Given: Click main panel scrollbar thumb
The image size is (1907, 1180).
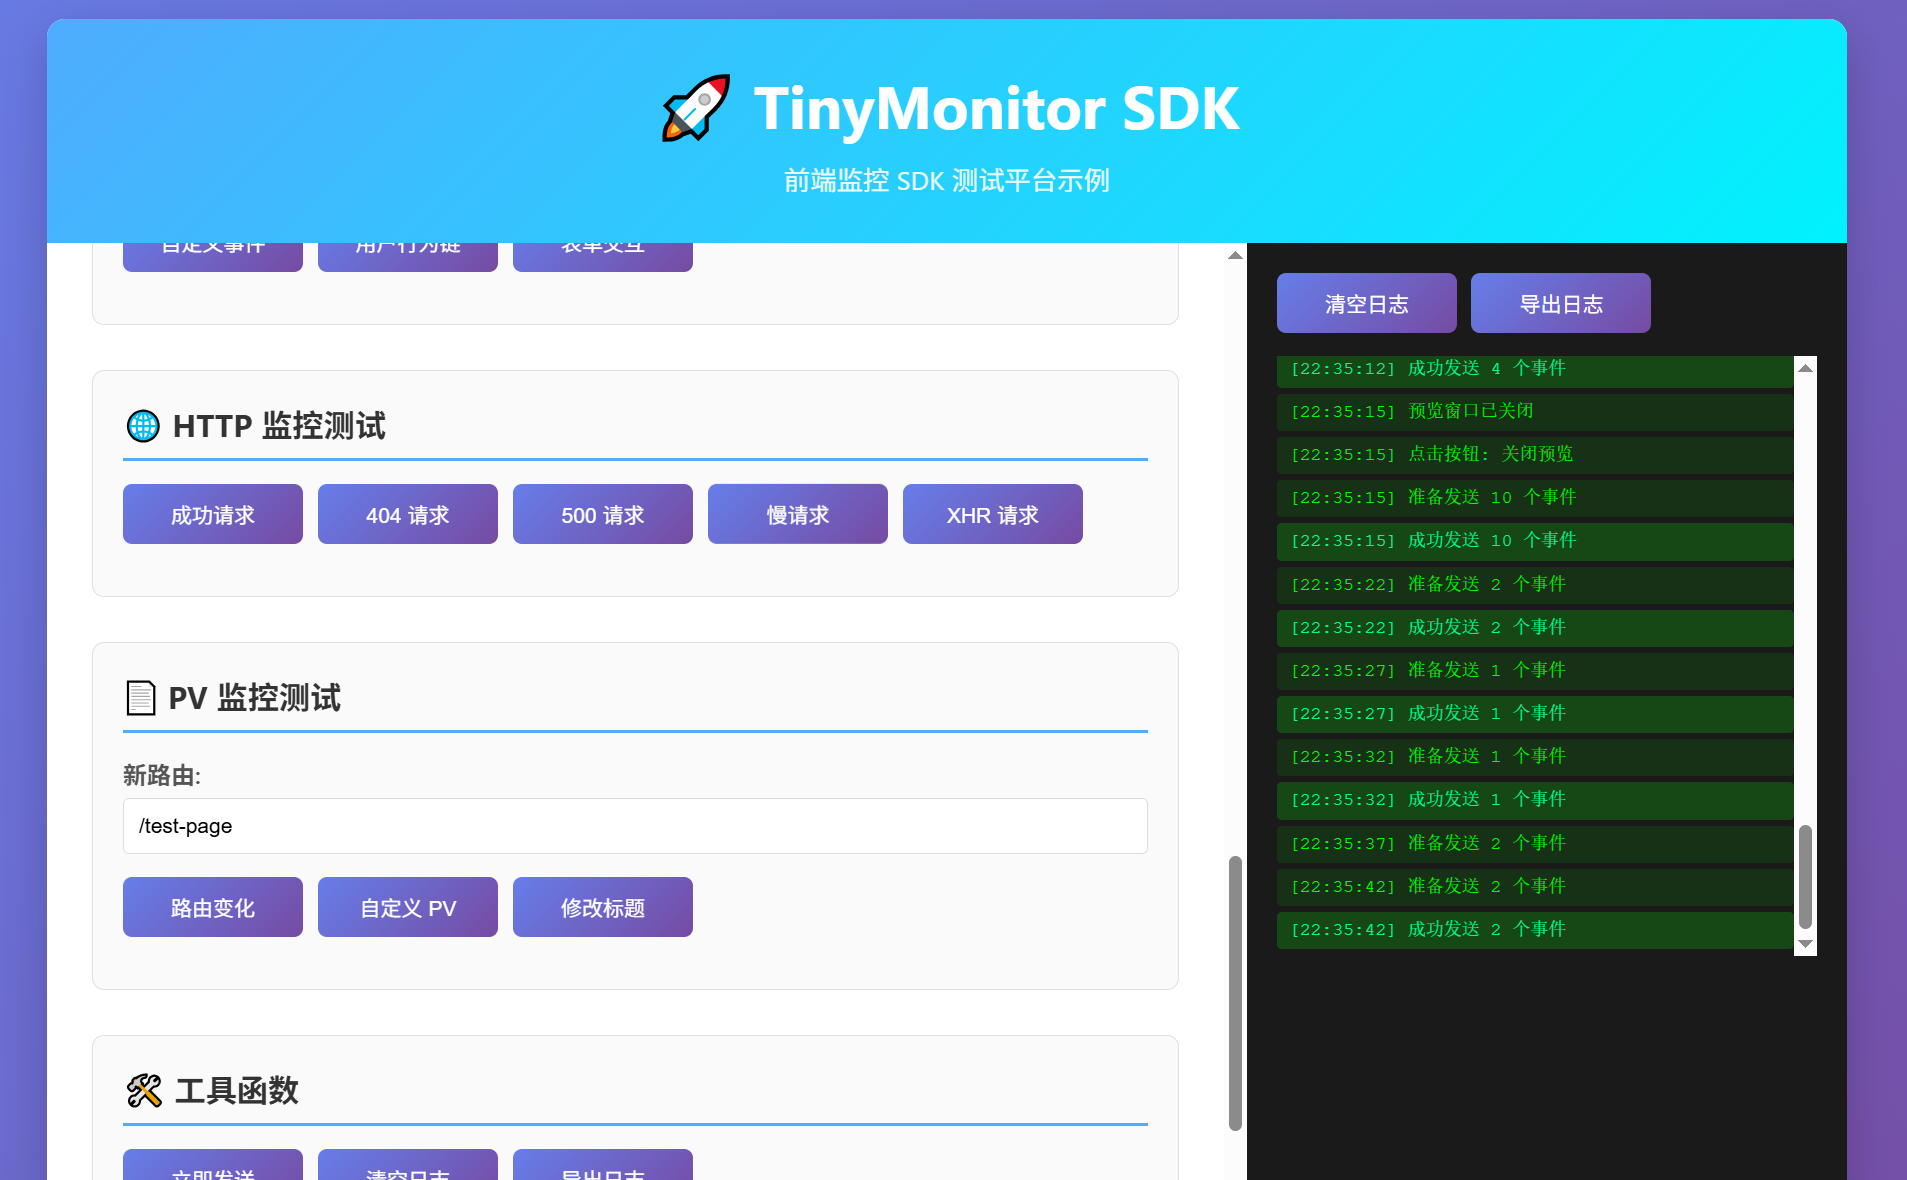Looking at the screenshot, I should coord(1236,993).
